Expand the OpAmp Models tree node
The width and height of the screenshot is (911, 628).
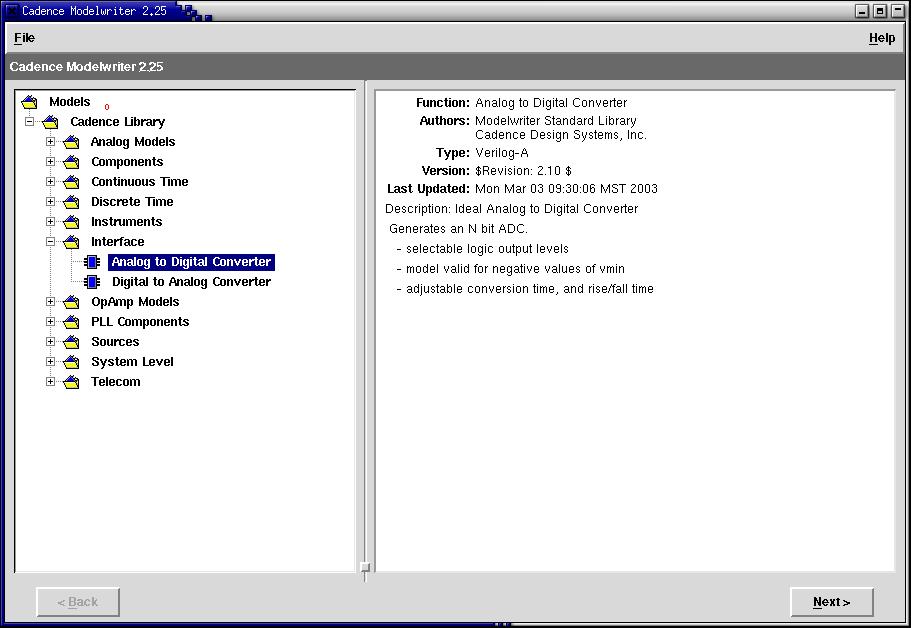50,301
